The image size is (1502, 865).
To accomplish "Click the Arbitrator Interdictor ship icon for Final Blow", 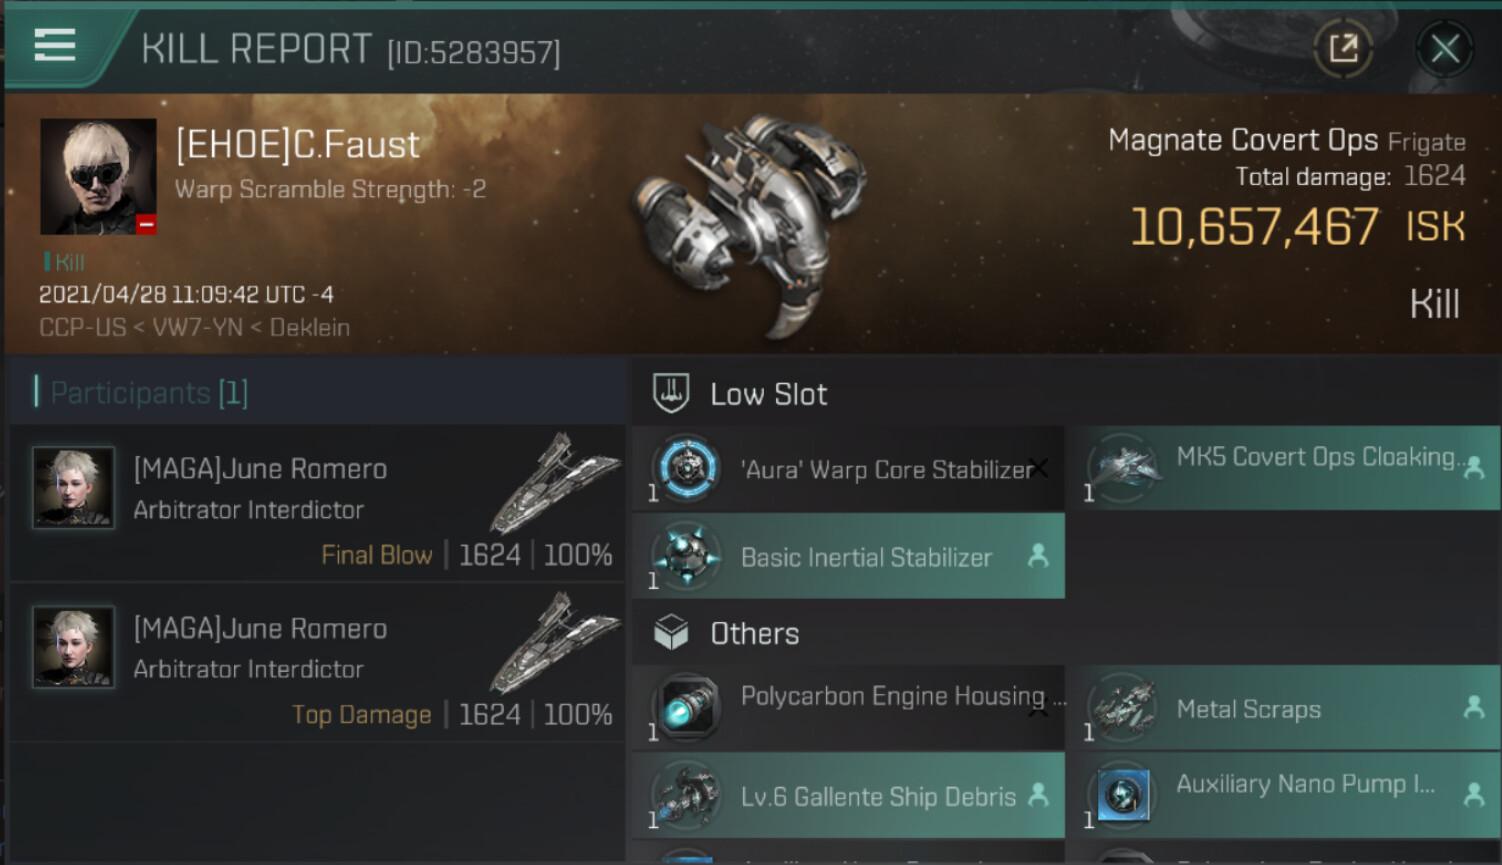I will pos(553,482).
